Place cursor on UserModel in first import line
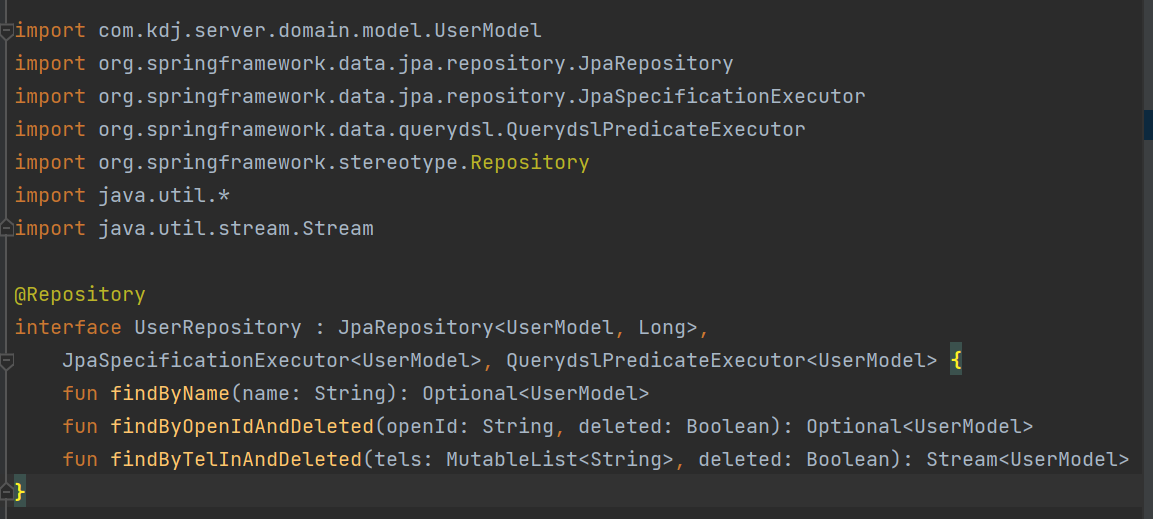 click(488, 31)
